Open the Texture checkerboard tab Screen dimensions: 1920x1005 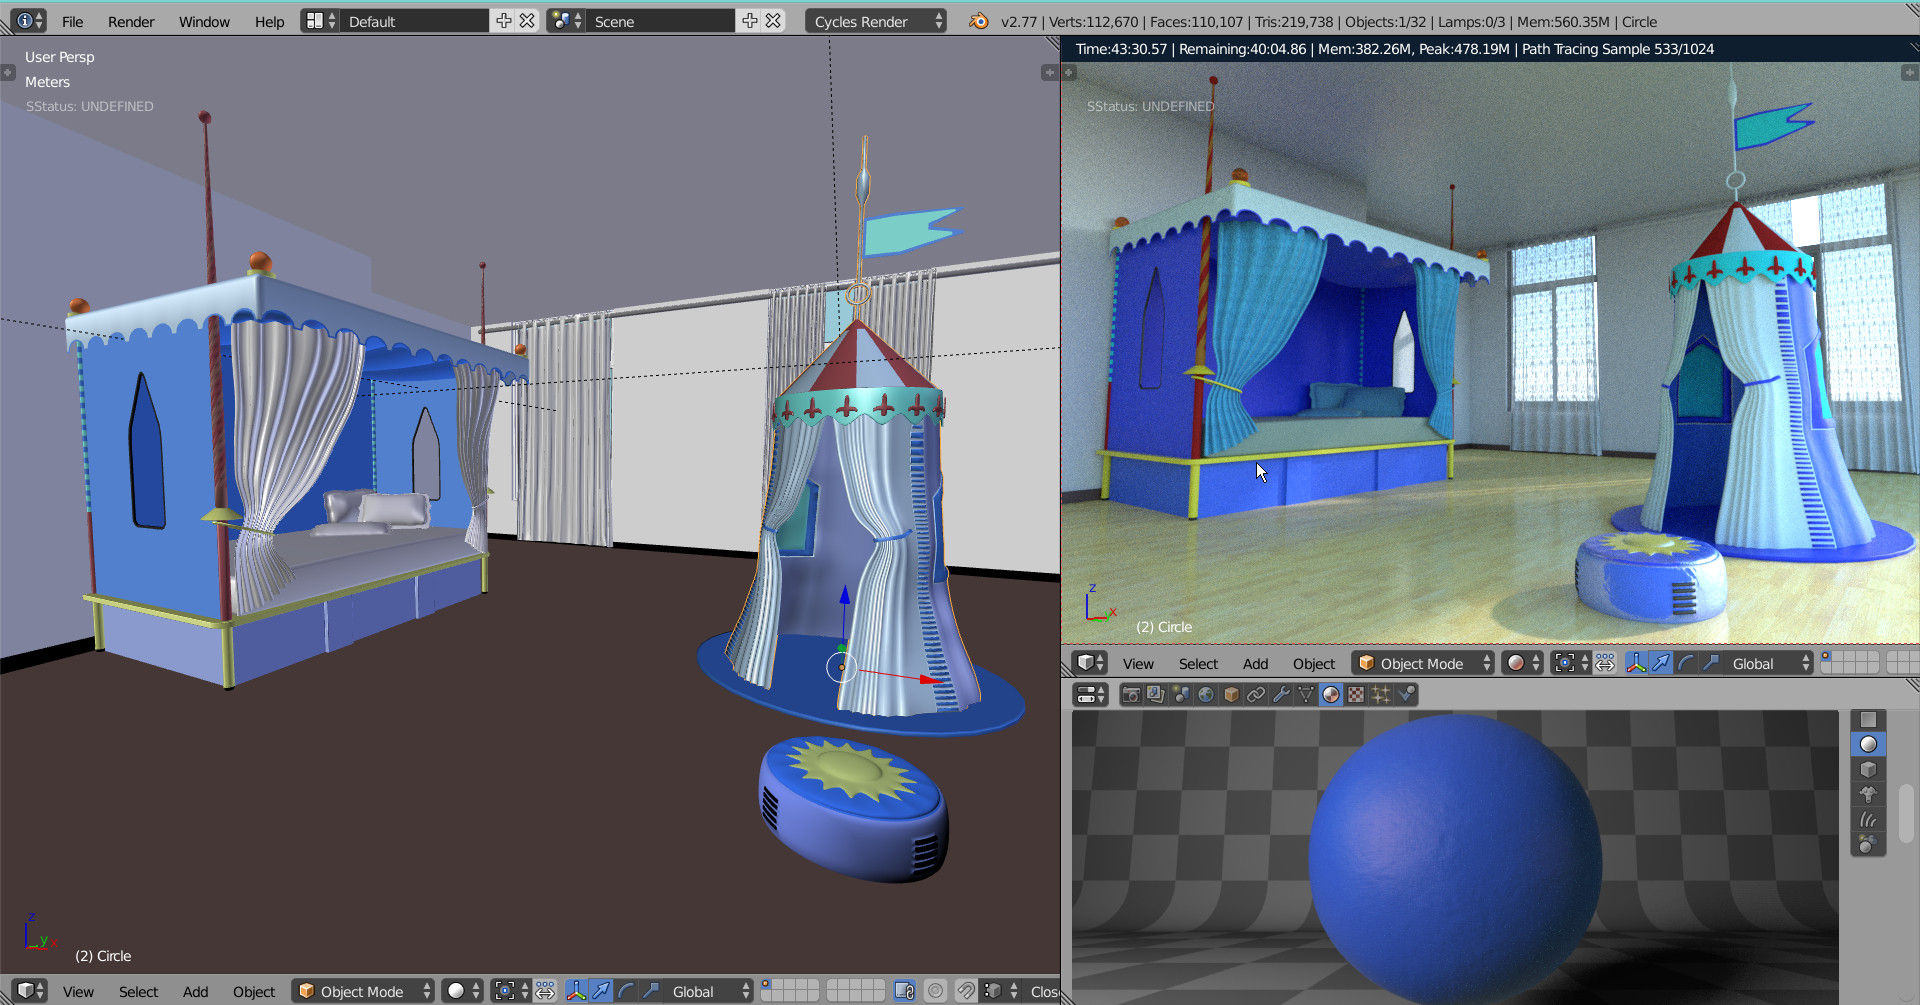point(1356,695)
